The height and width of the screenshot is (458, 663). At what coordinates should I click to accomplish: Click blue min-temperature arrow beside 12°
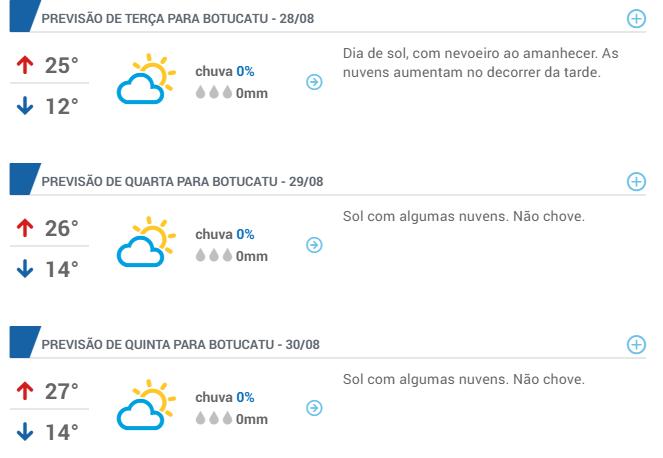pos(25,106)
